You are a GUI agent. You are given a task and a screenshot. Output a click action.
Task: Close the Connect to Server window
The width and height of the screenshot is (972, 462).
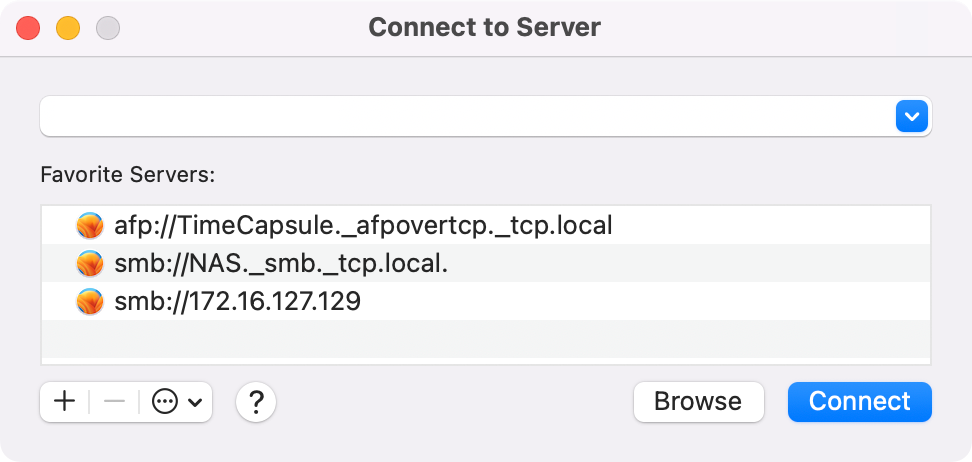[28, 27]
